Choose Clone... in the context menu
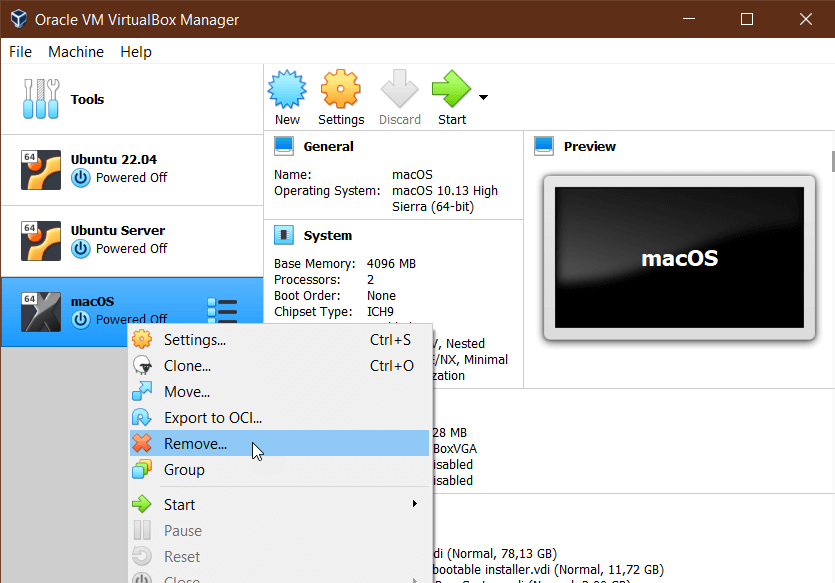The width and height of the screenshot is (835, 583). (x=280, y=366)
